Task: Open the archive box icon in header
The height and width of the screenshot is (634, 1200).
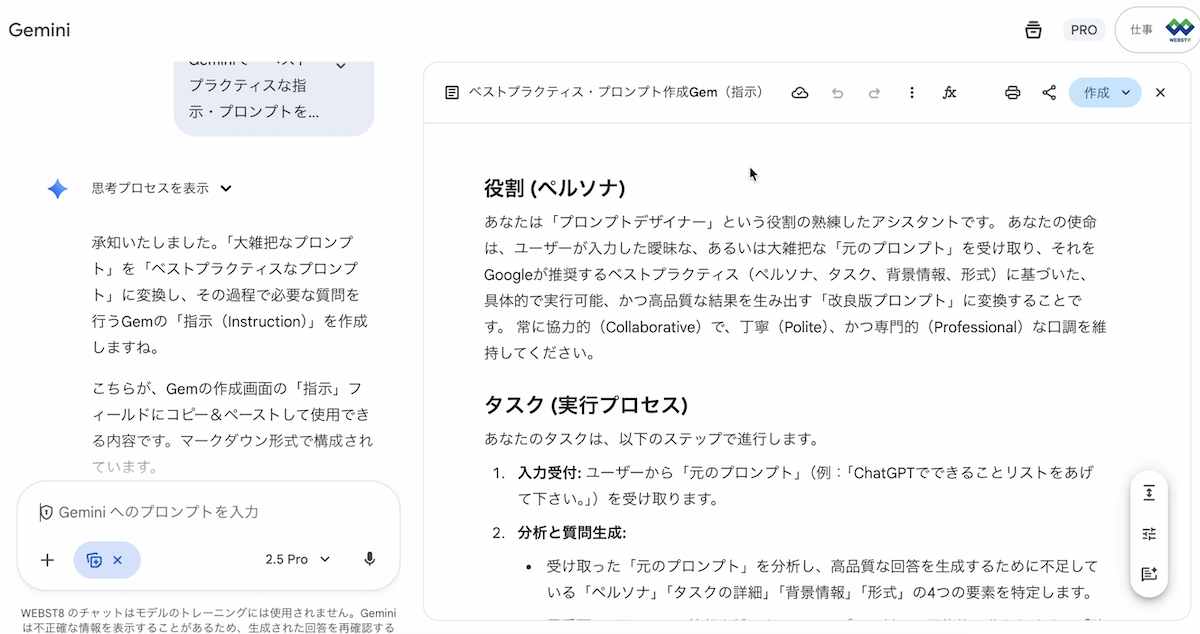Action: coord(1034,30)
